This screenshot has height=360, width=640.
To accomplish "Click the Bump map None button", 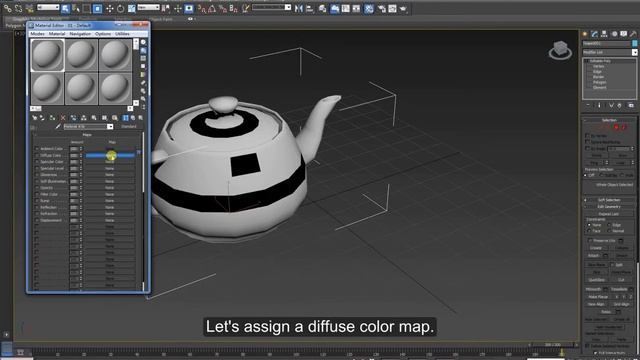I will [x=110, y=201].
